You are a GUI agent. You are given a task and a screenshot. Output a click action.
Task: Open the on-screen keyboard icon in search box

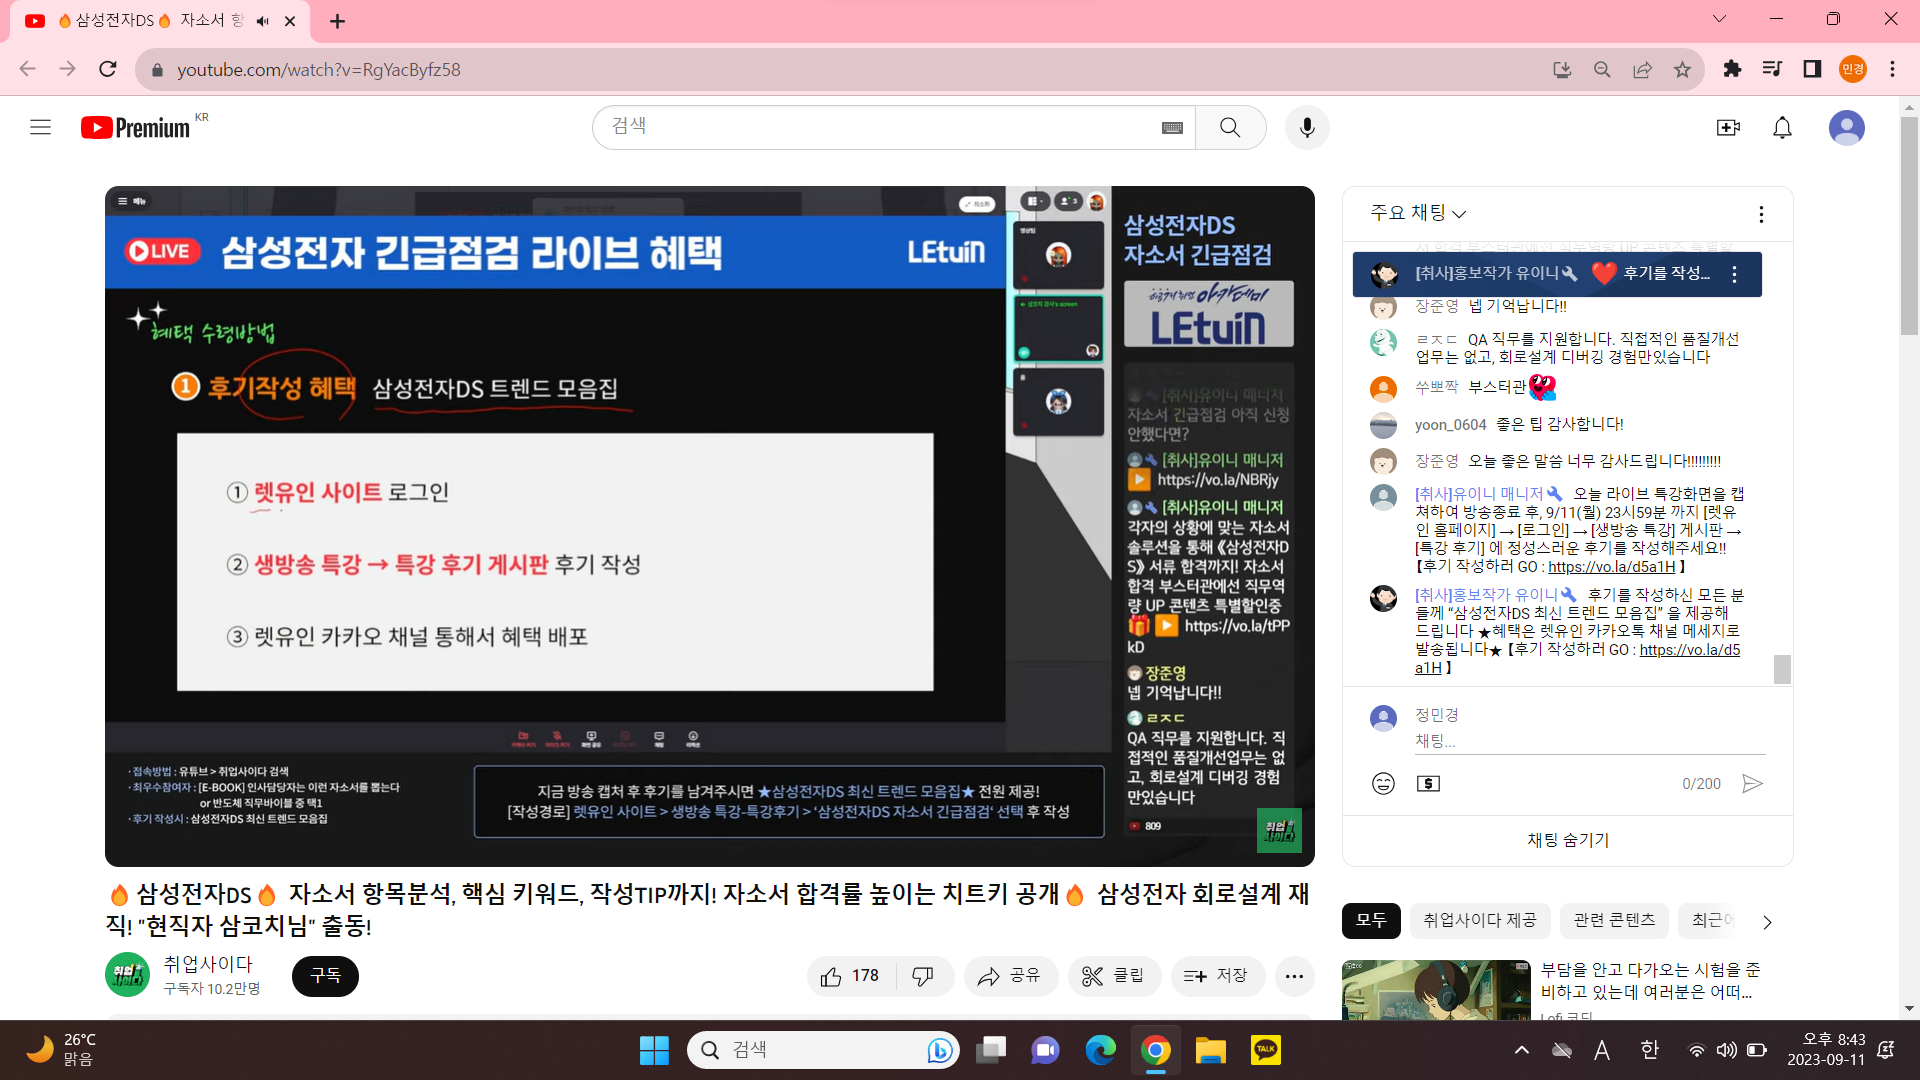point(1172,127)
